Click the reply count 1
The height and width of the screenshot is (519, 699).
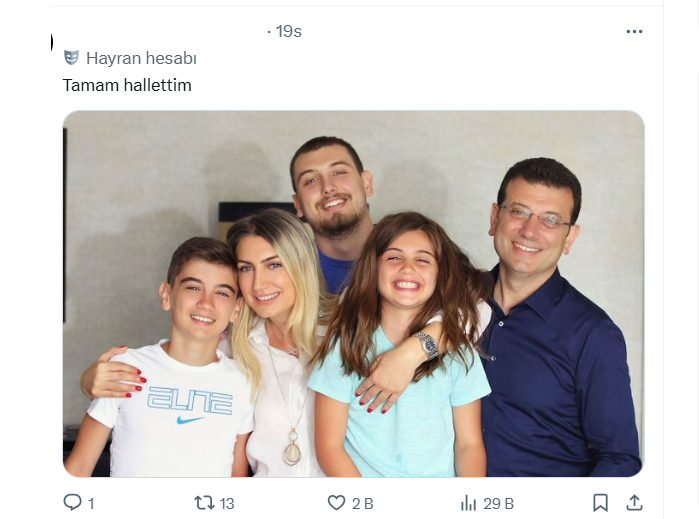[x=91, y=503]
